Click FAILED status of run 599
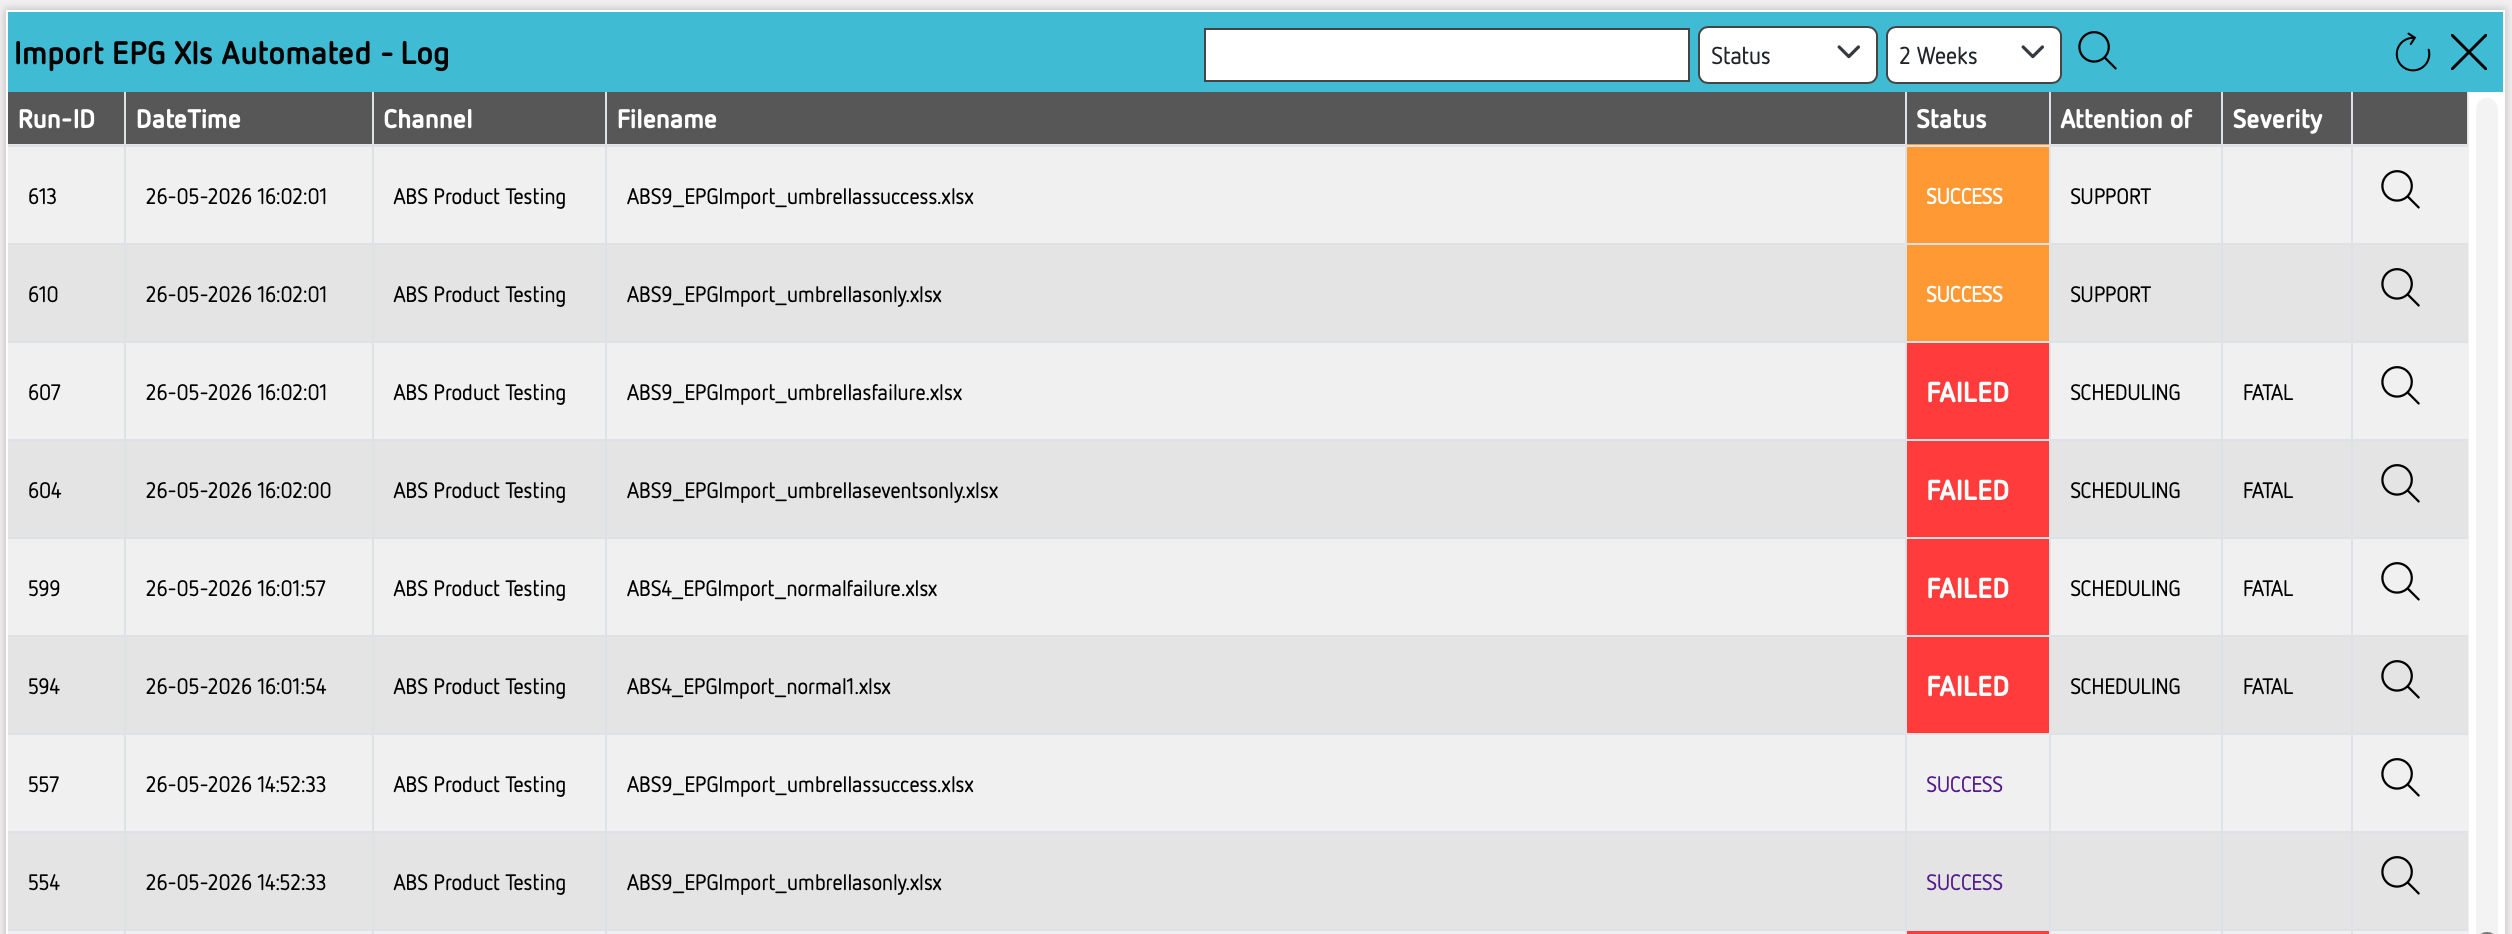Image resolution: width=2512 pixels, height=934 pixels. click(x=1977, y=588)
